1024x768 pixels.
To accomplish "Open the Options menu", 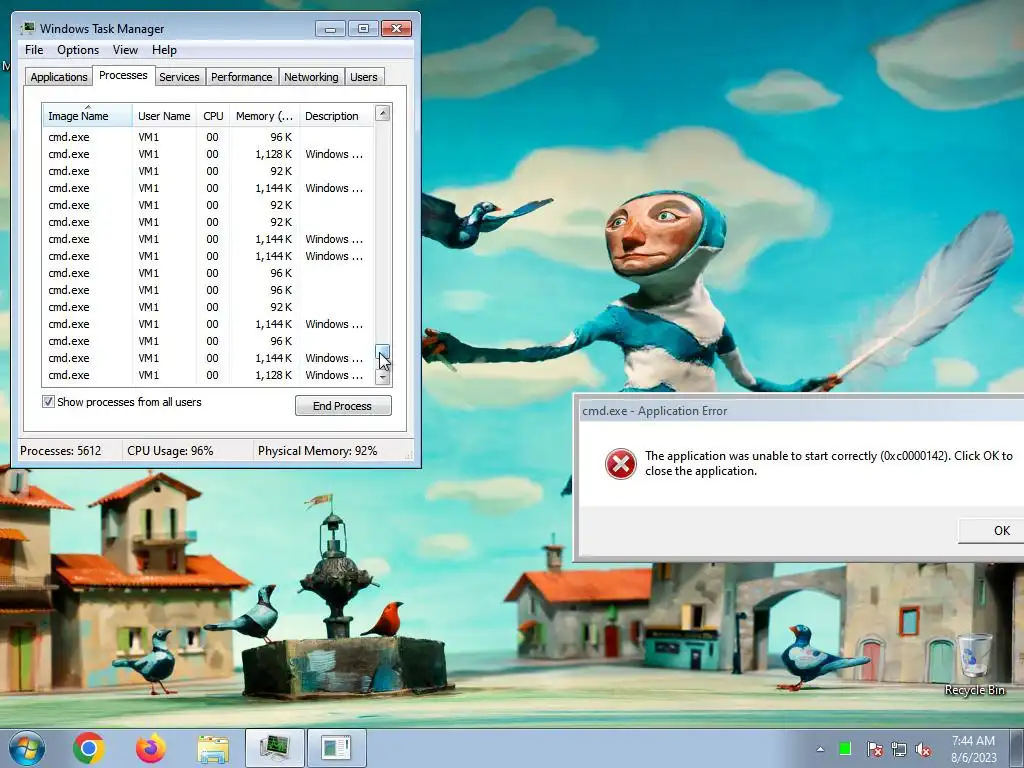I will (78, 50).
